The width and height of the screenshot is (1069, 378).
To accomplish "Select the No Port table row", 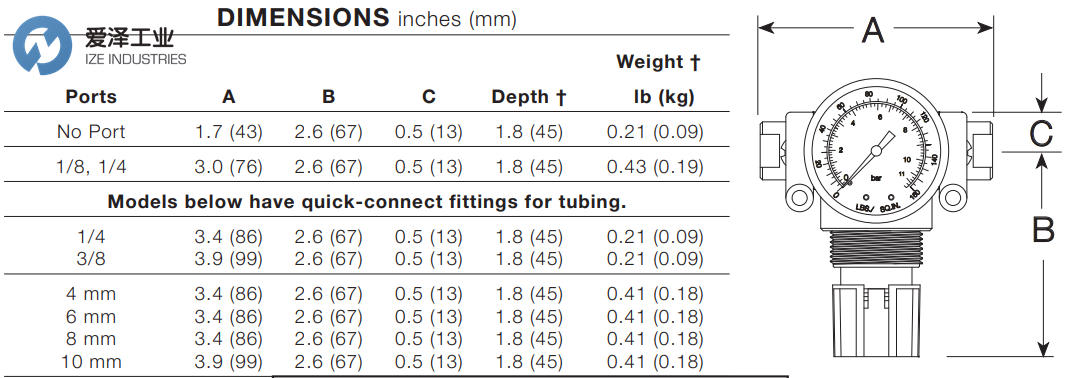I will click(x=367, y=131).
